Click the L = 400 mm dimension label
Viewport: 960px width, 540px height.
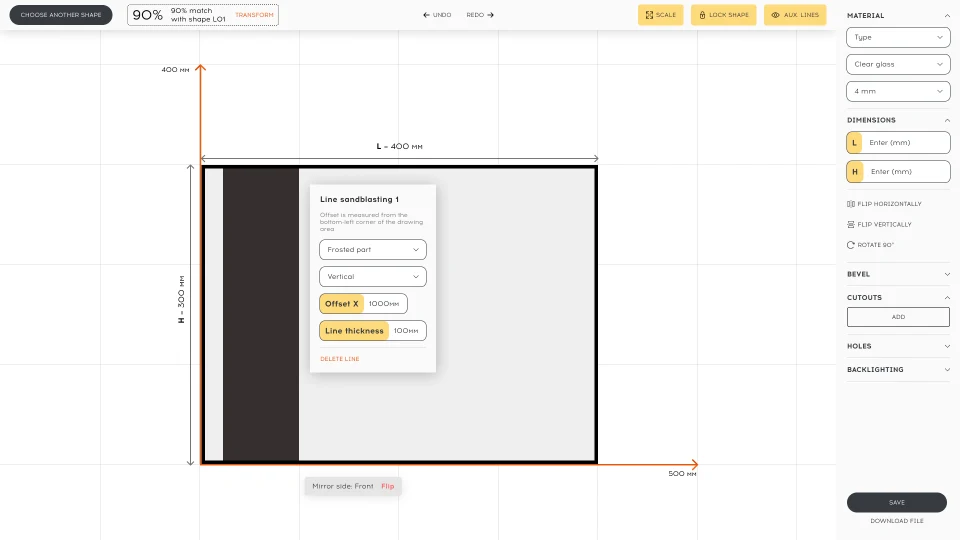(399, 146)
